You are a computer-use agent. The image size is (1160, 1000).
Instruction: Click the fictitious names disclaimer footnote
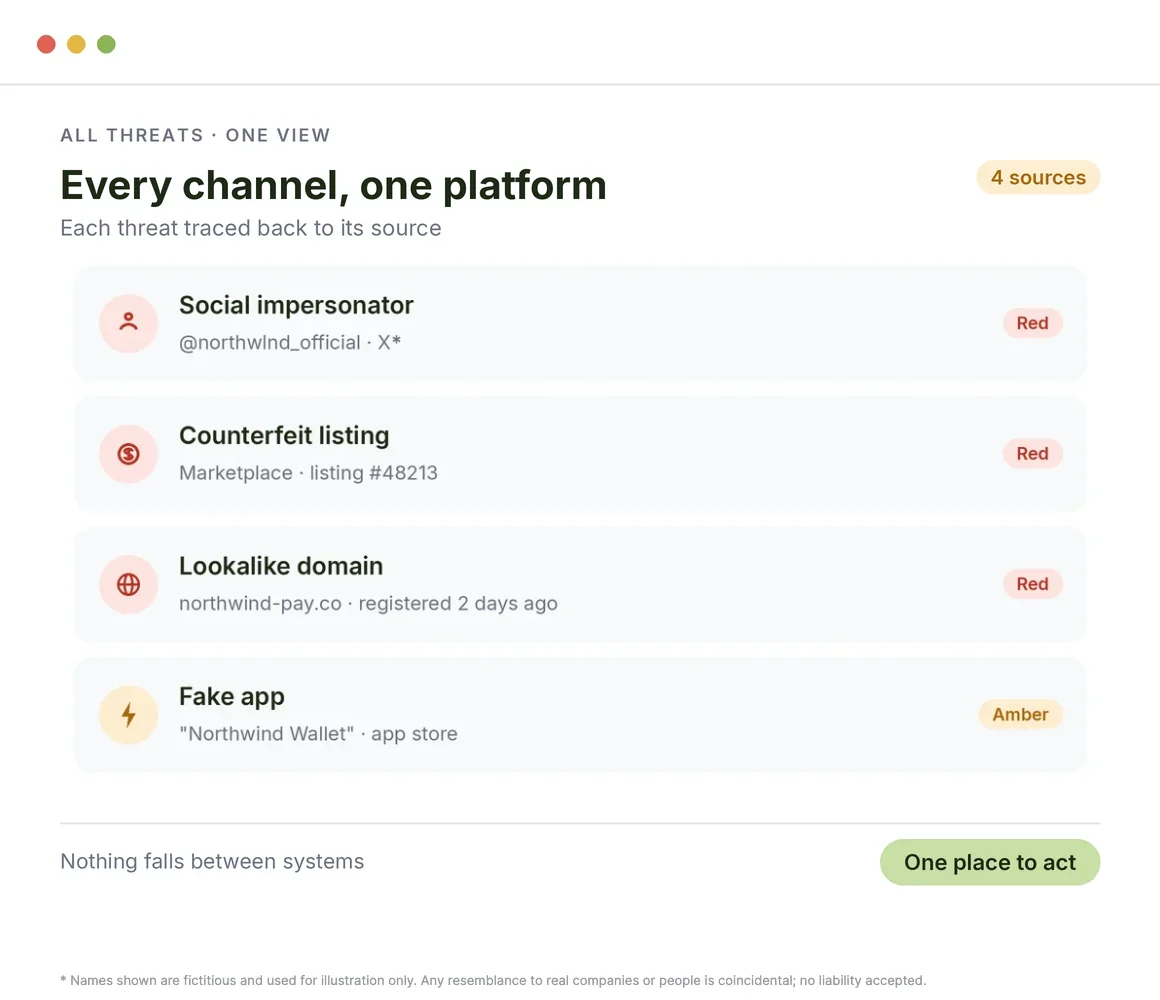pyautogui.click(x=493, y=980)
